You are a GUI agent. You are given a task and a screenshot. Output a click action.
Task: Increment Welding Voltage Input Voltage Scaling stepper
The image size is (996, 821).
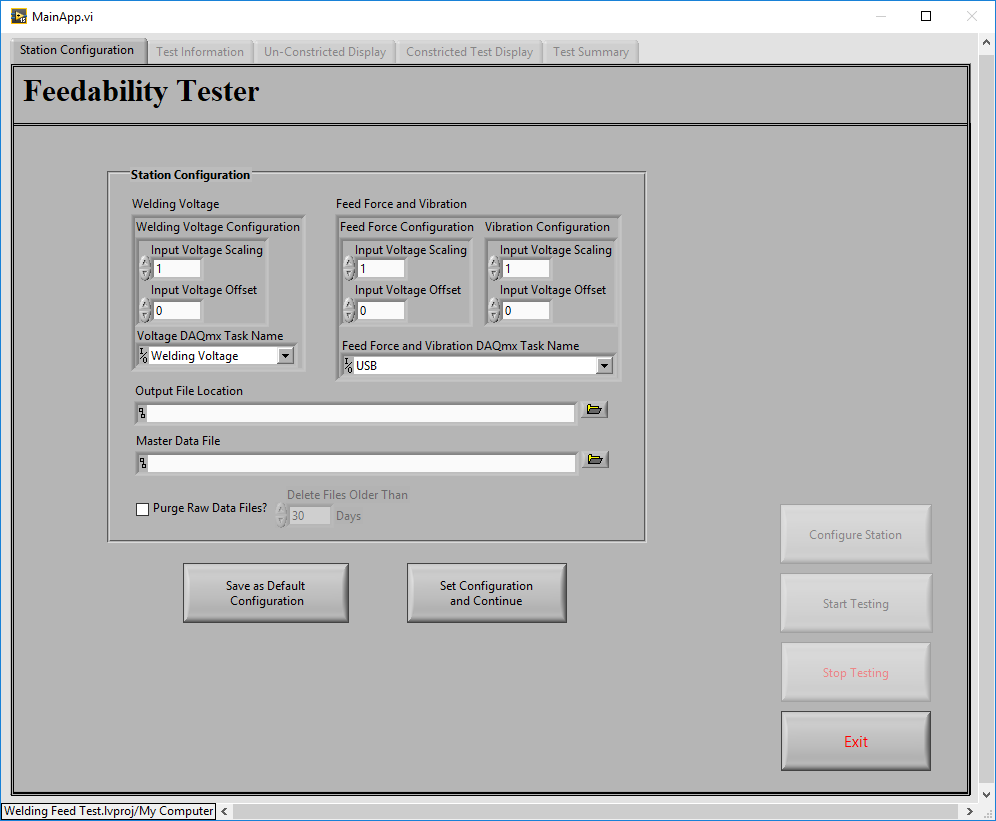point(145,263)
